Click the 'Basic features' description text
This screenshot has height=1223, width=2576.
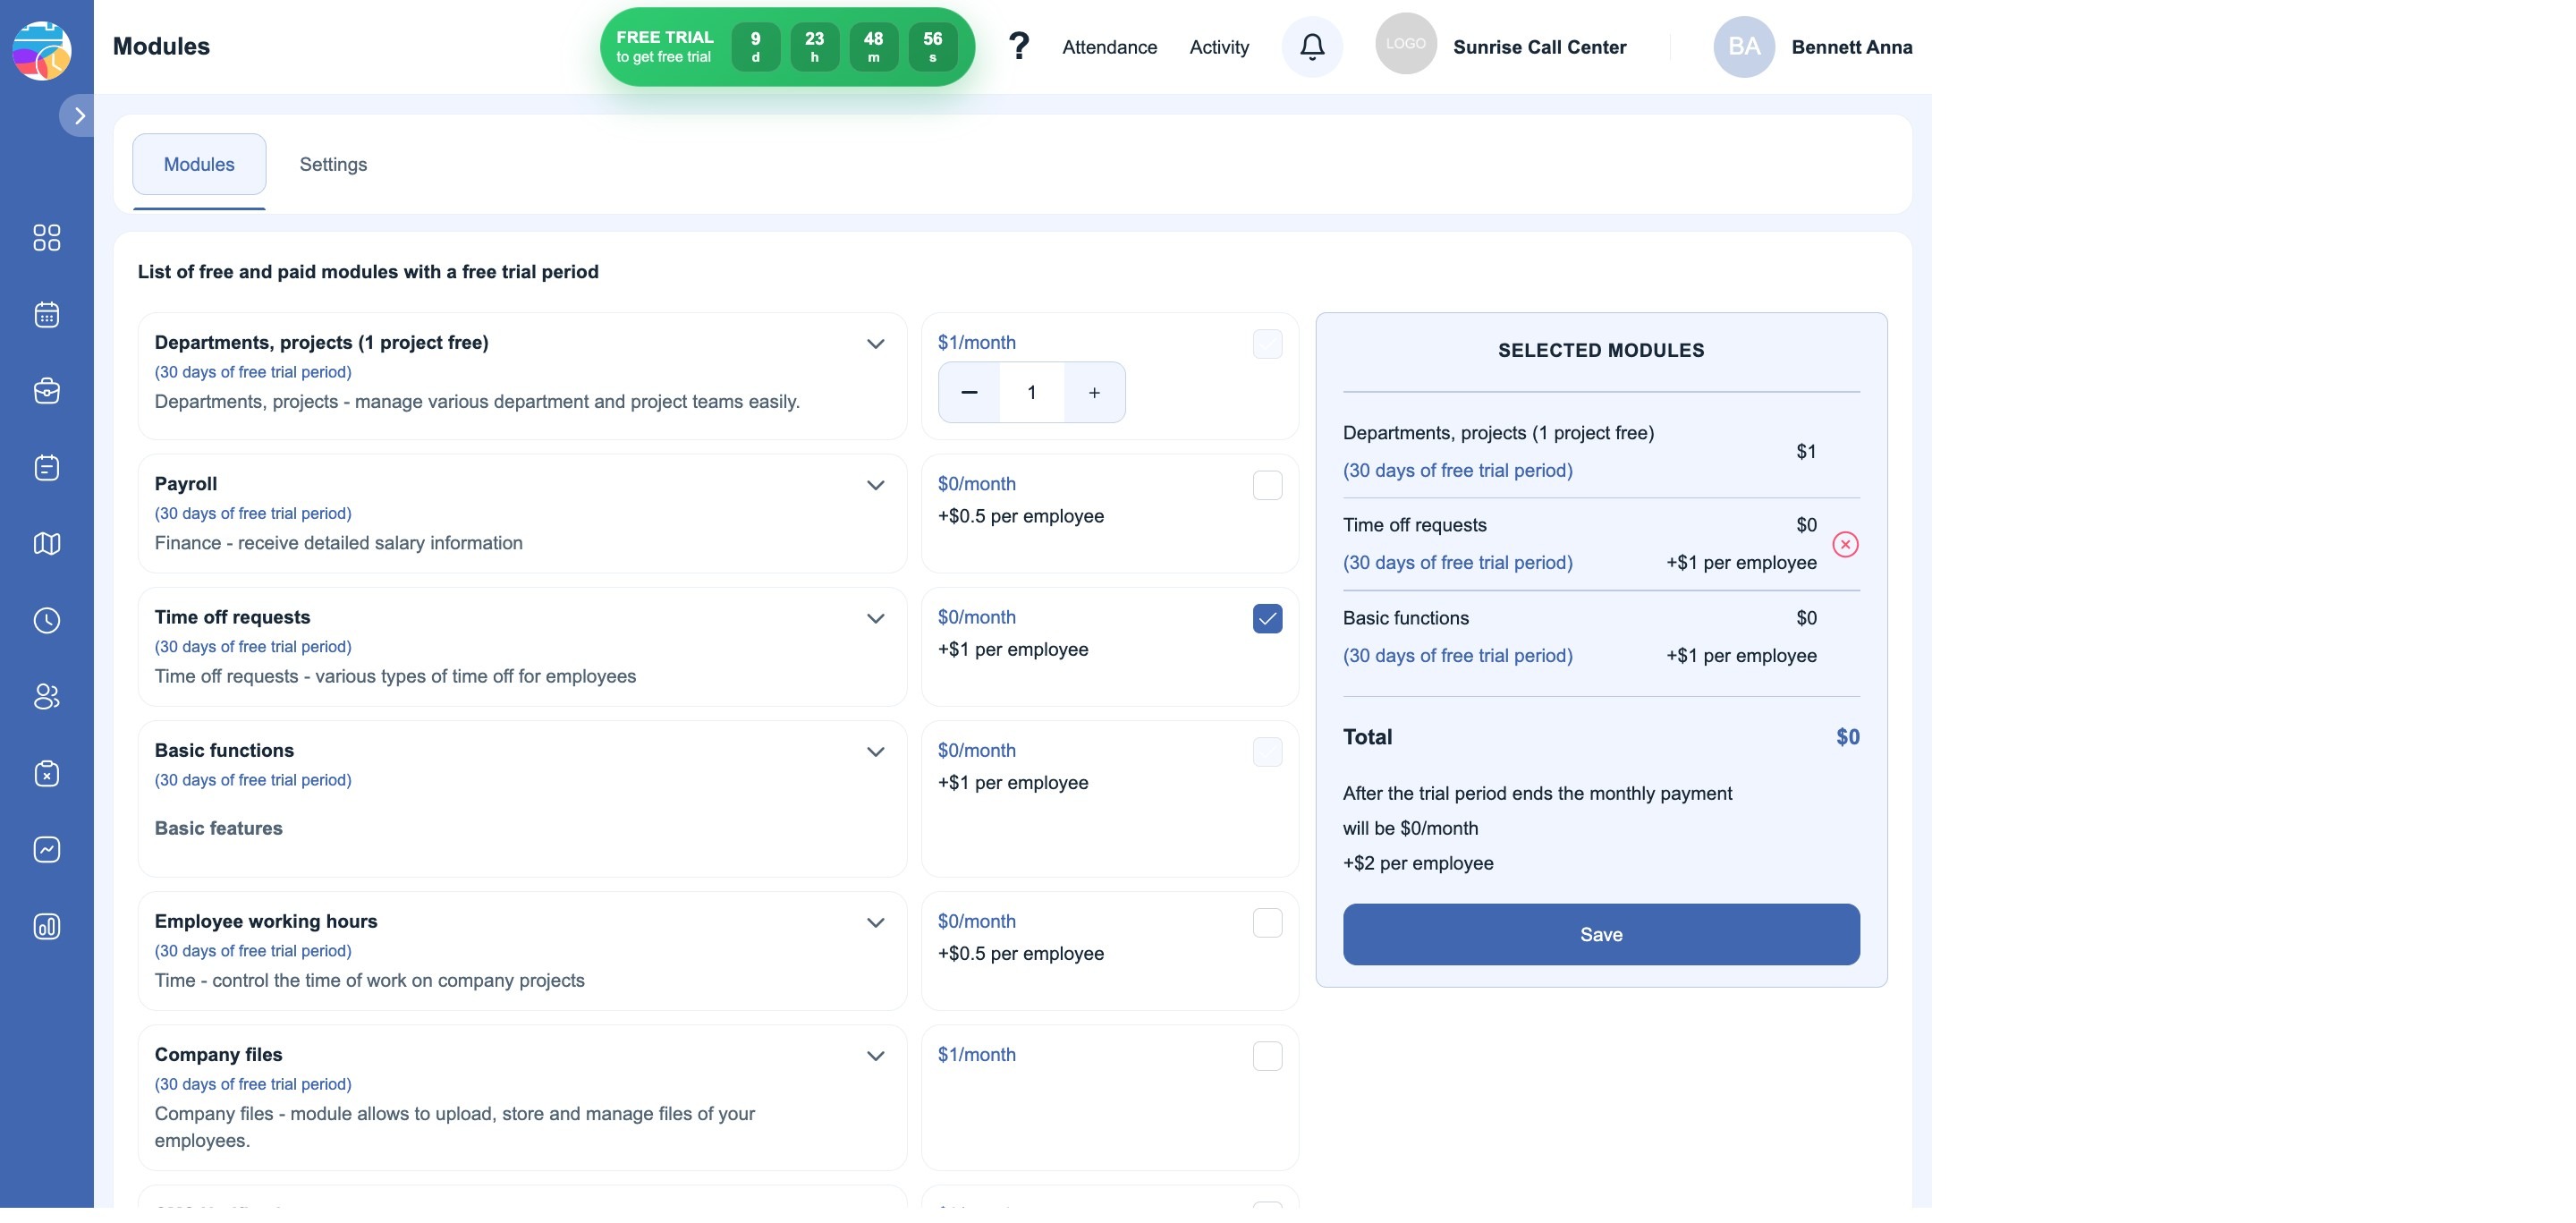pos(219,829)
